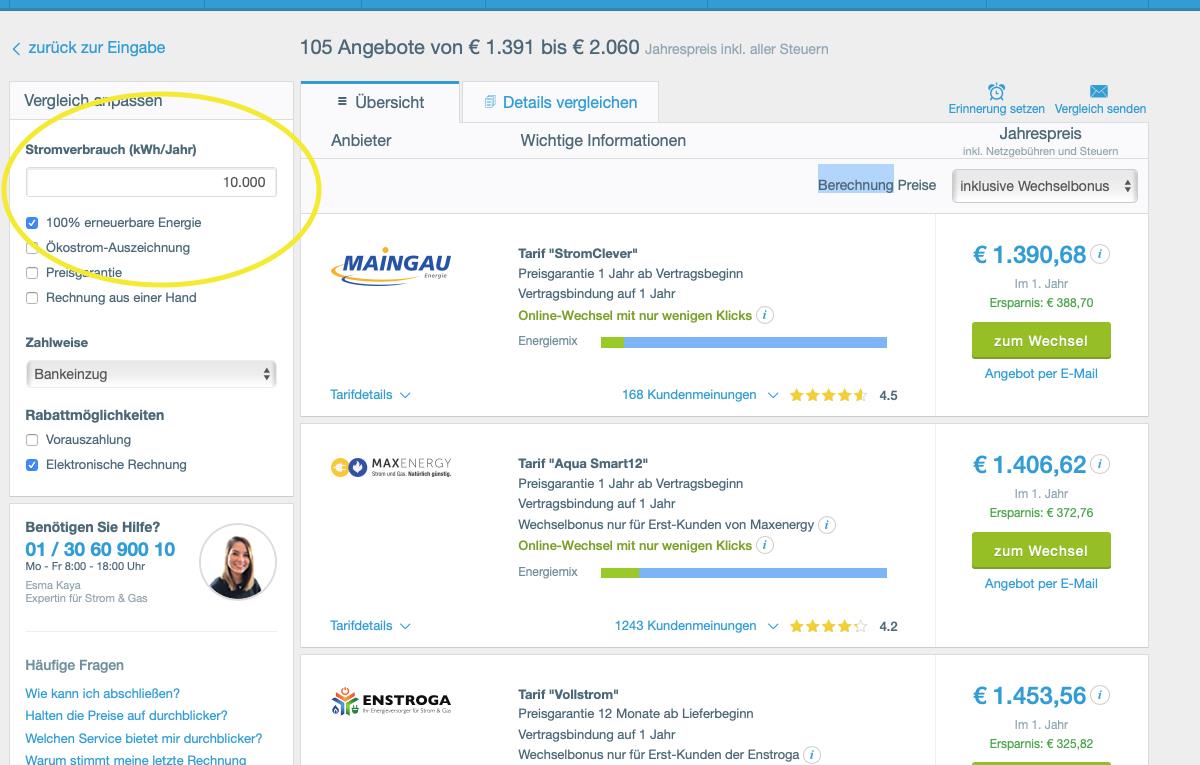Click the highlighted word Berechnung
The width and height of the screenshot is (1200, 765).
(x=856, y=185)
